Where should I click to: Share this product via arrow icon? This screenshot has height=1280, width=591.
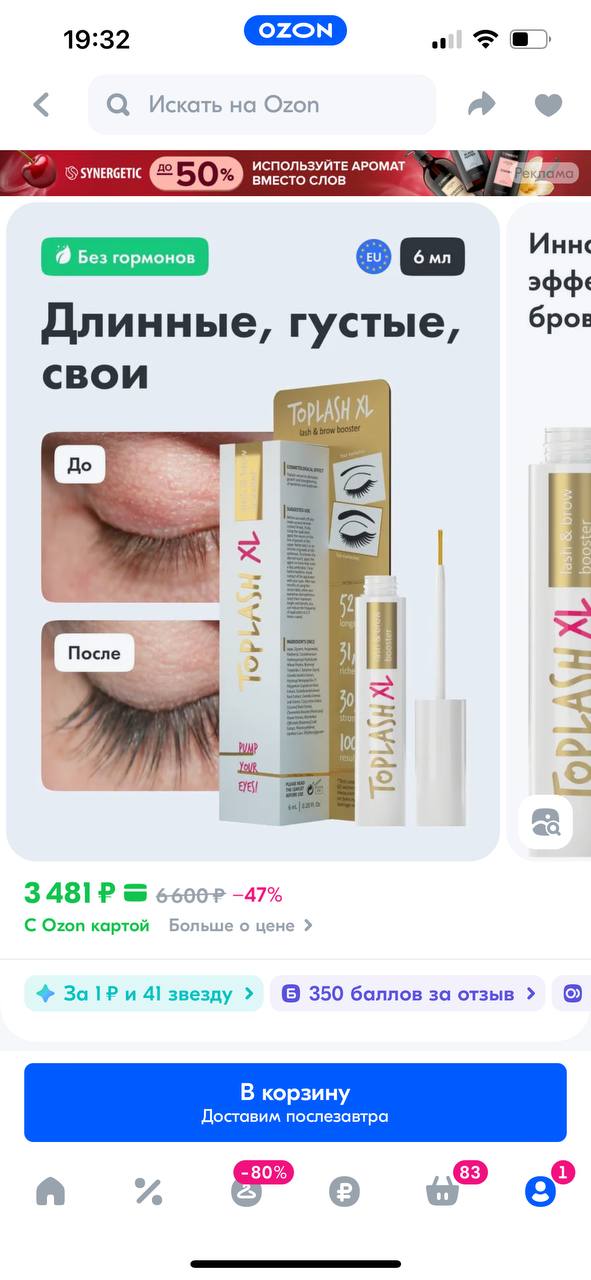click(482, 104)
